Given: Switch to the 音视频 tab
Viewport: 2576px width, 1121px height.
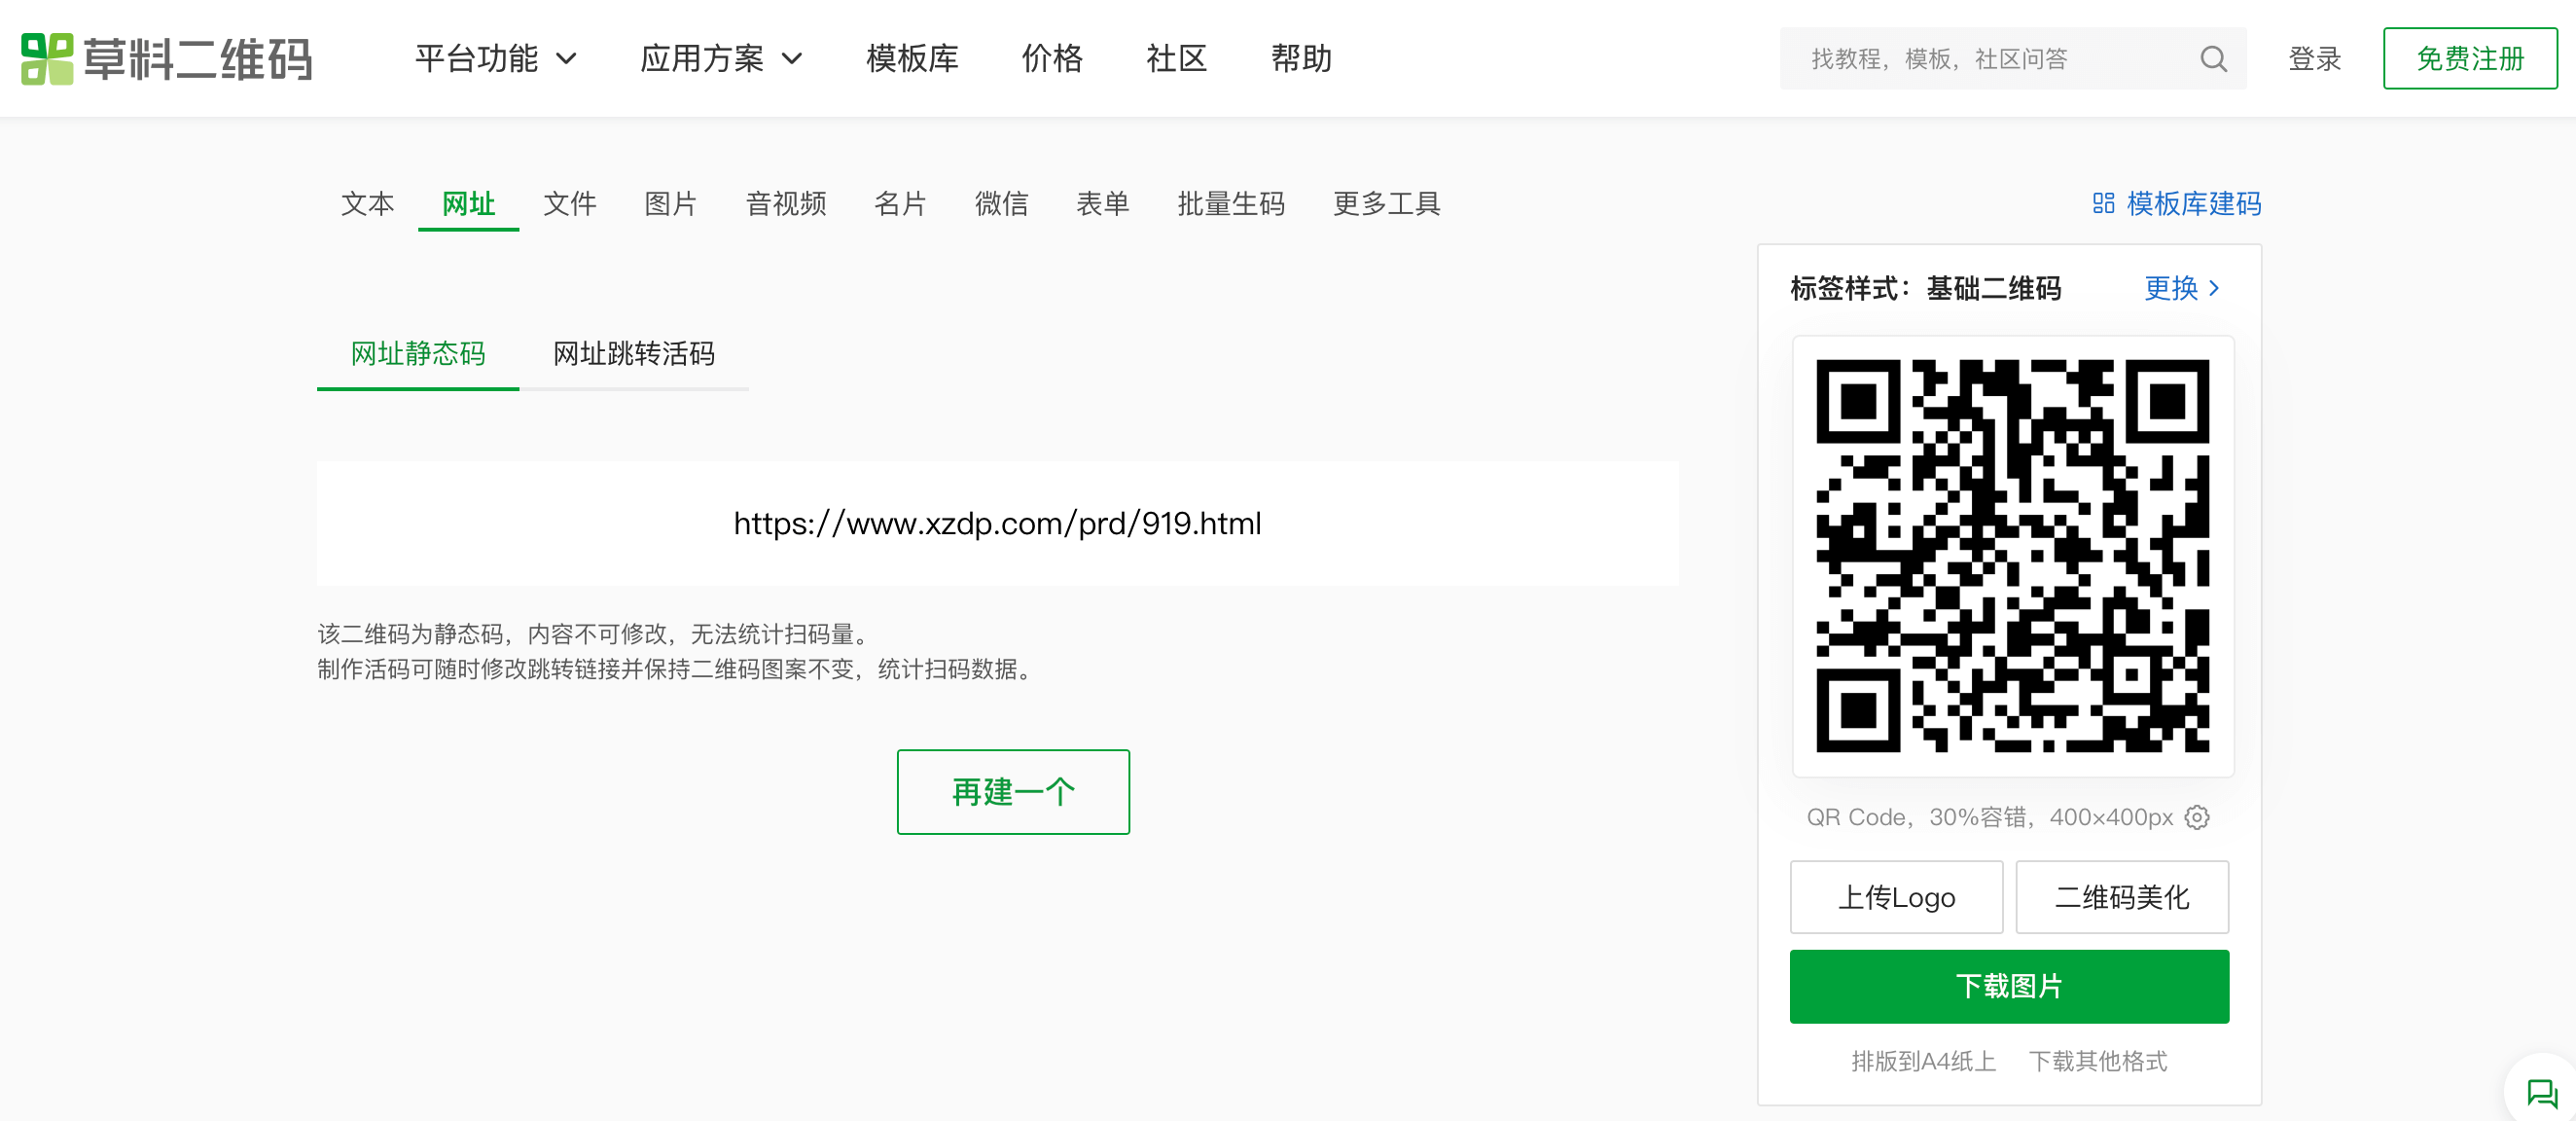Looking at the screenshot, I should 785,204.
